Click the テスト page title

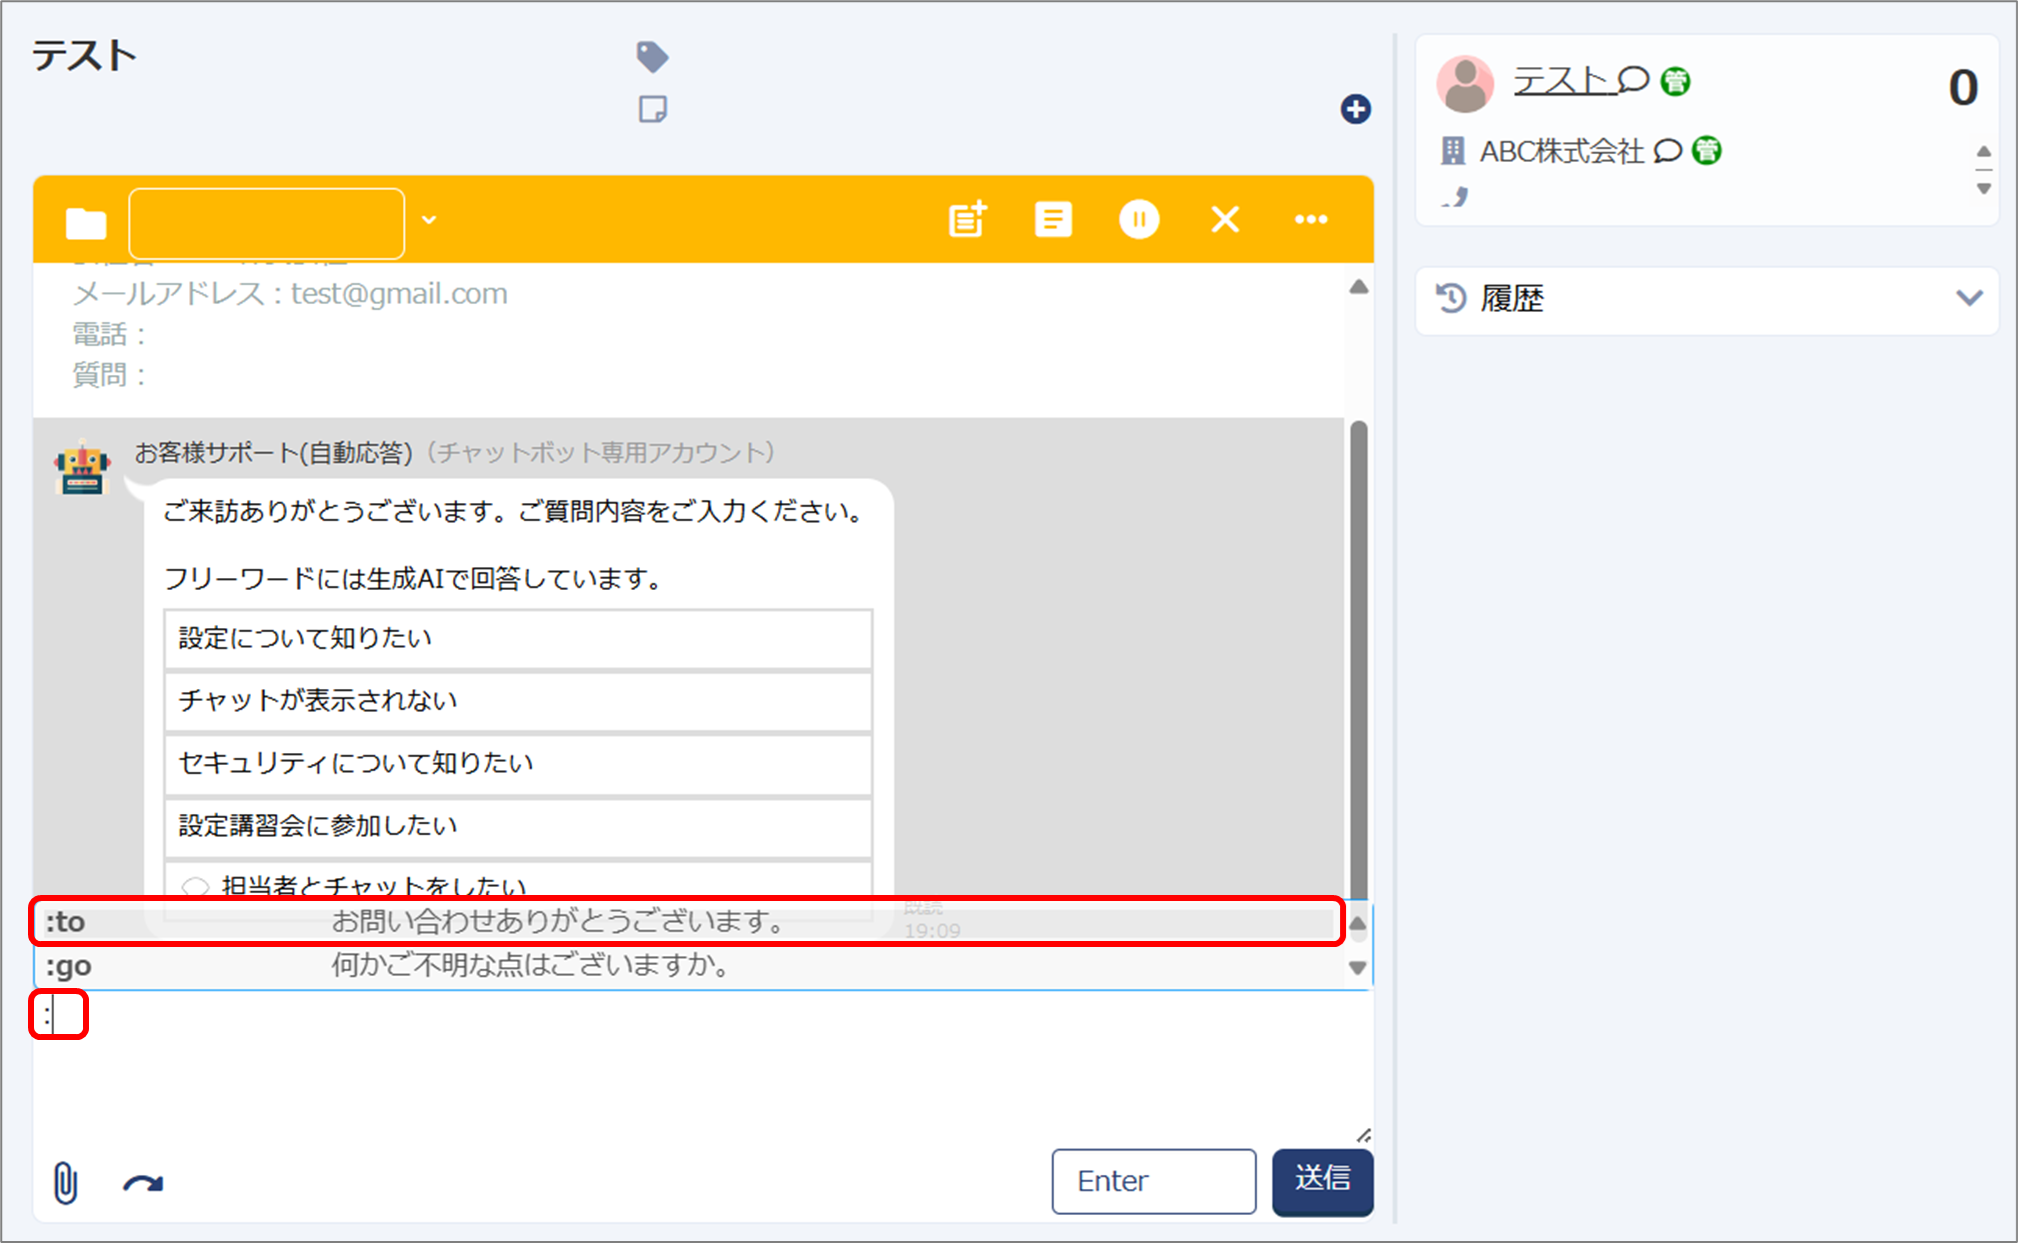[x=84, y=55]
